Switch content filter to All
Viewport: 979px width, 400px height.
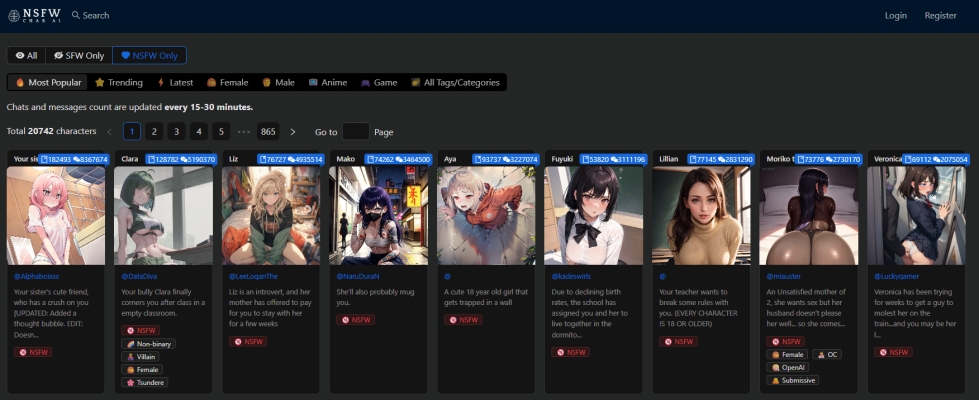coord(26,56)
